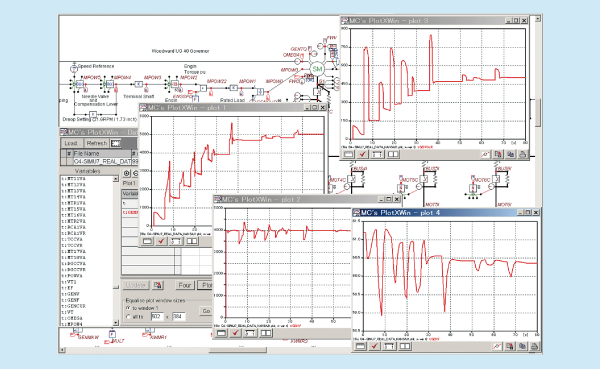Click the first window icon in plot 2 toolbar
The width and height of the screenshot is (600, 369).
pos(222,333)
